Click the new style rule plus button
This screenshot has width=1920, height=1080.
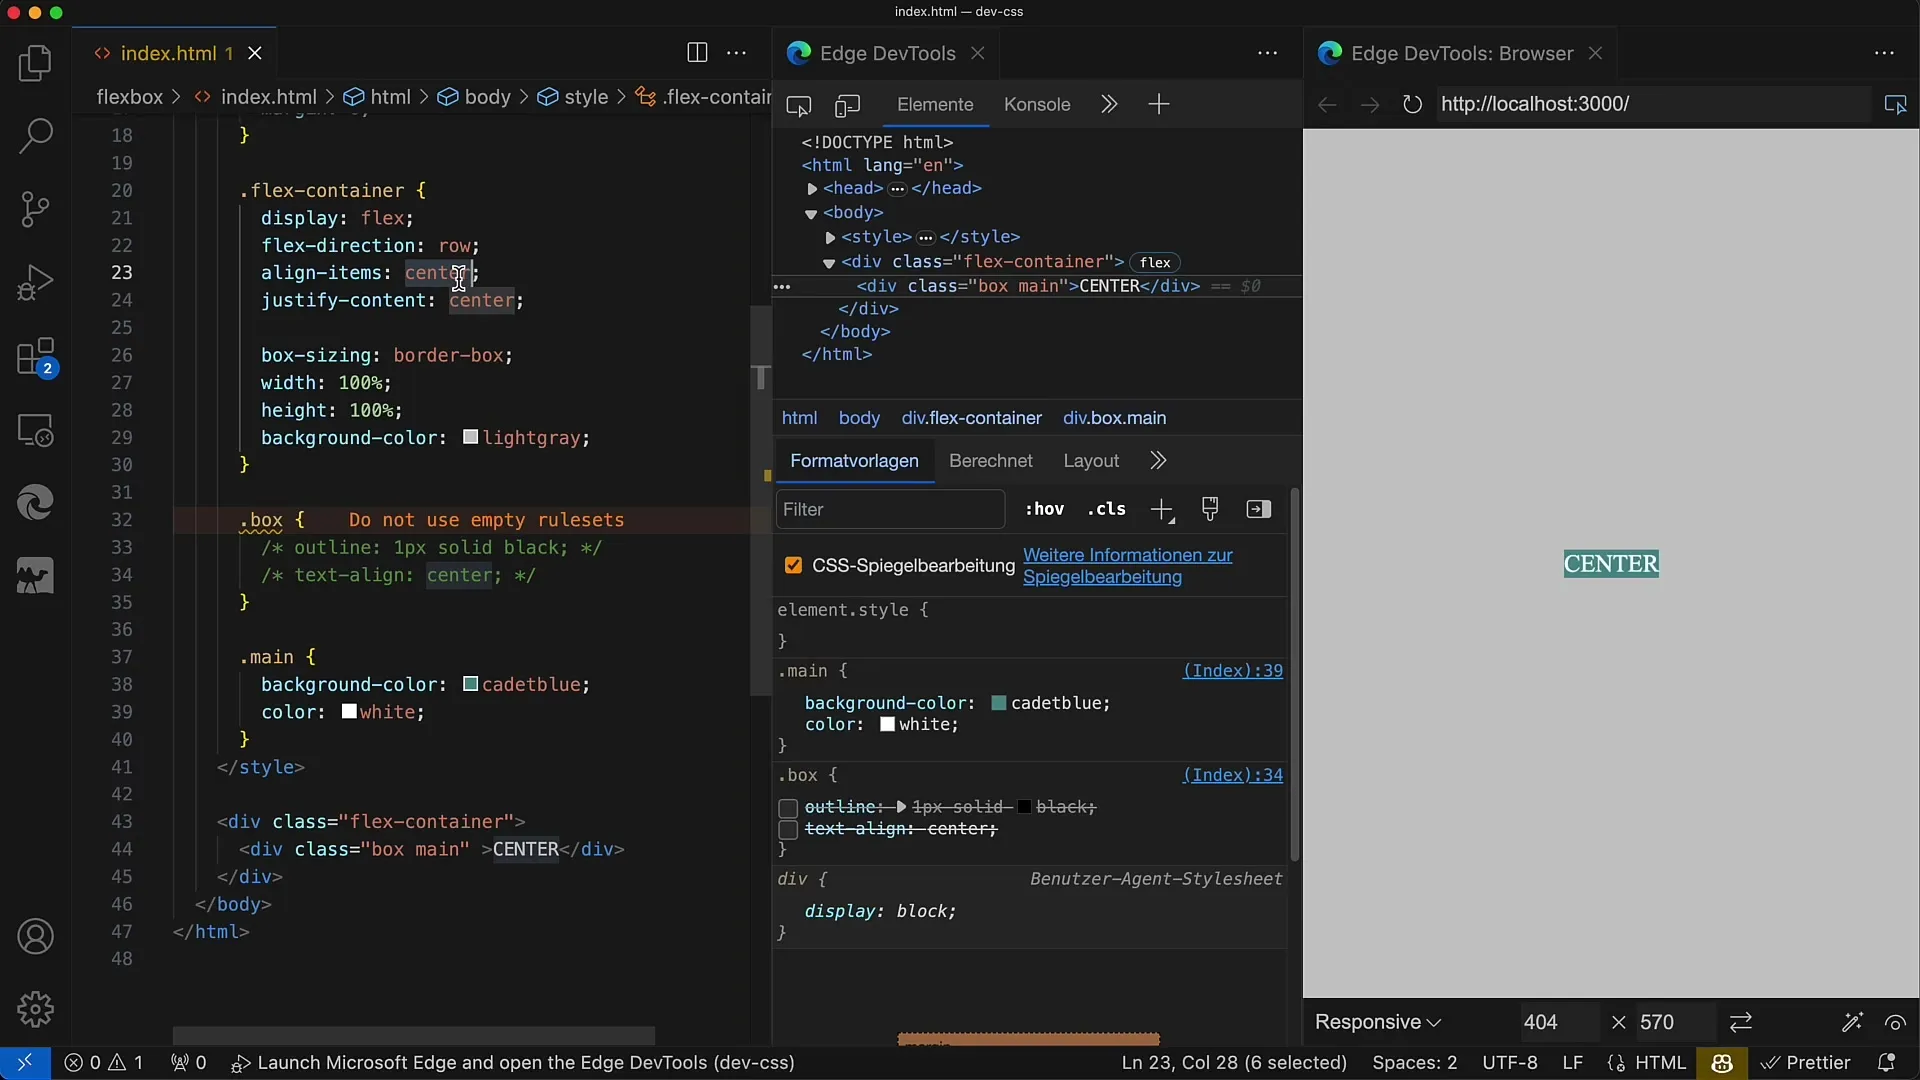point(1162,510)
